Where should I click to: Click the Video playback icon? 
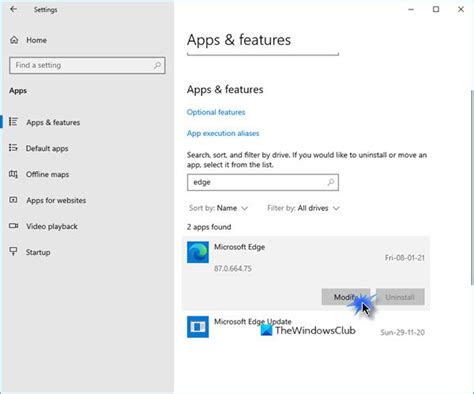[x=13, y=226]
